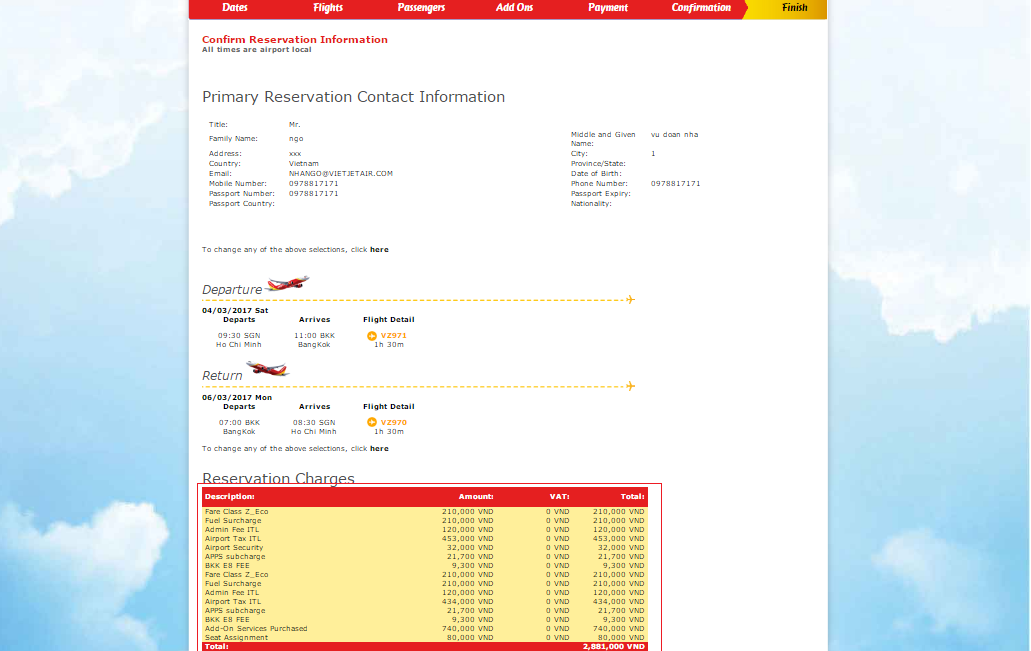1031x651 pixels.
Task: Open the Add Ons step tab
Action: pos(514,8)
